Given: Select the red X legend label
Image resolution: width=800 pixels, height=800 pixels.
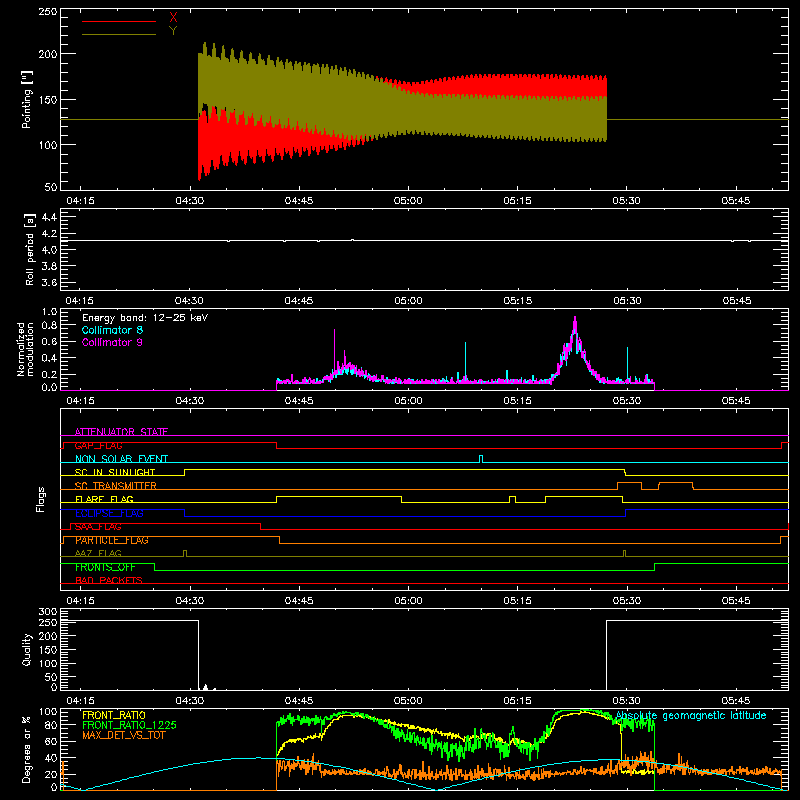Looking at the screenshot, I should pos(173,18).
